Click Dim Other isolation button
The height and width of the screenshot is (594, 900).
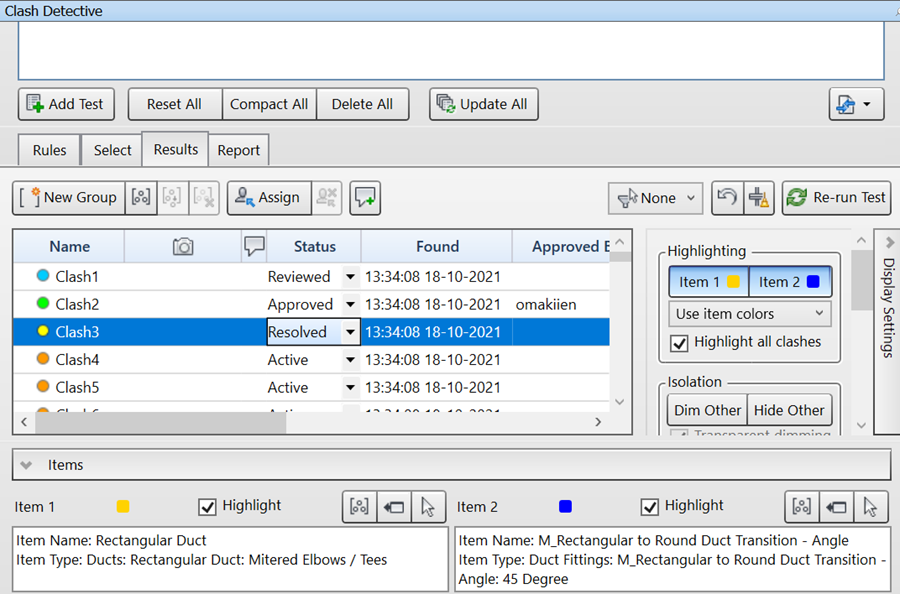[x=707, y=410]
